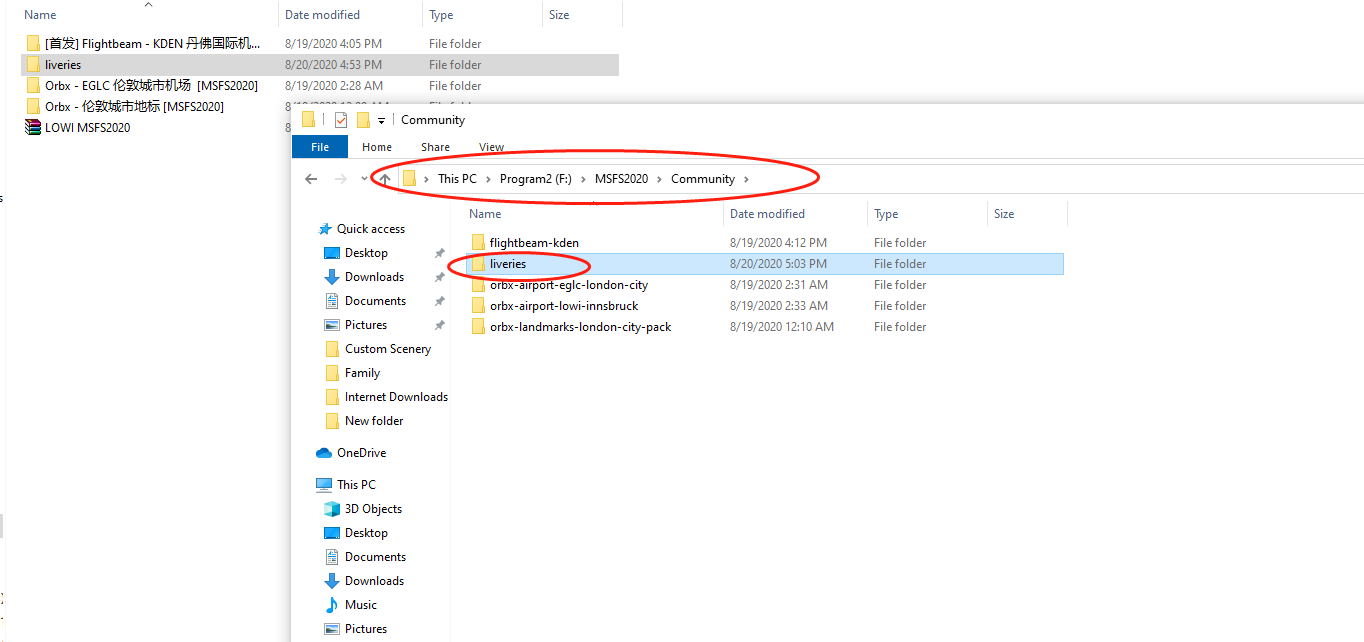Image resolution: width=1364 pixels, height=642 pixels.
Task: Click the Properties quick access icon
Action: [340, 120]
